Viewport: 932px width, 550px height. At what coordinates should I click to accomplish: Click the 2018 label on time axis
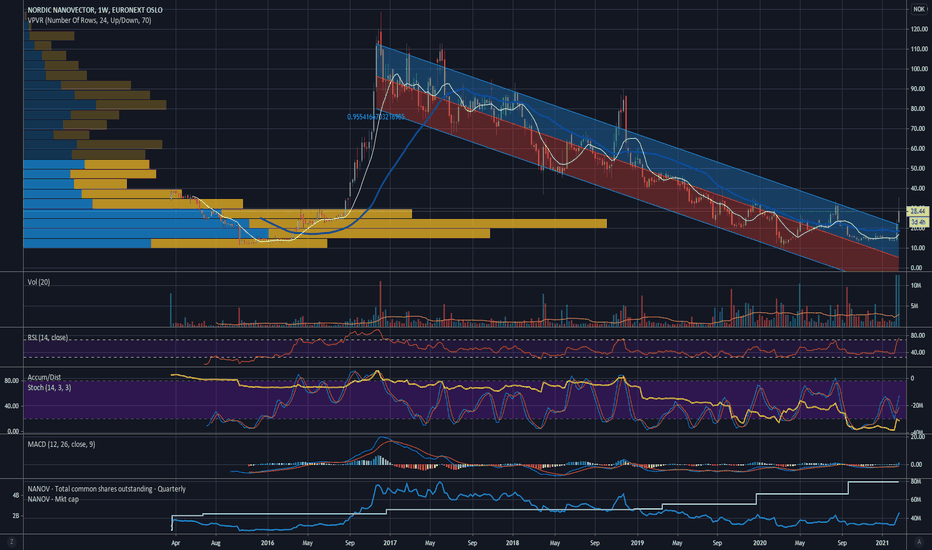click(512, 543)
